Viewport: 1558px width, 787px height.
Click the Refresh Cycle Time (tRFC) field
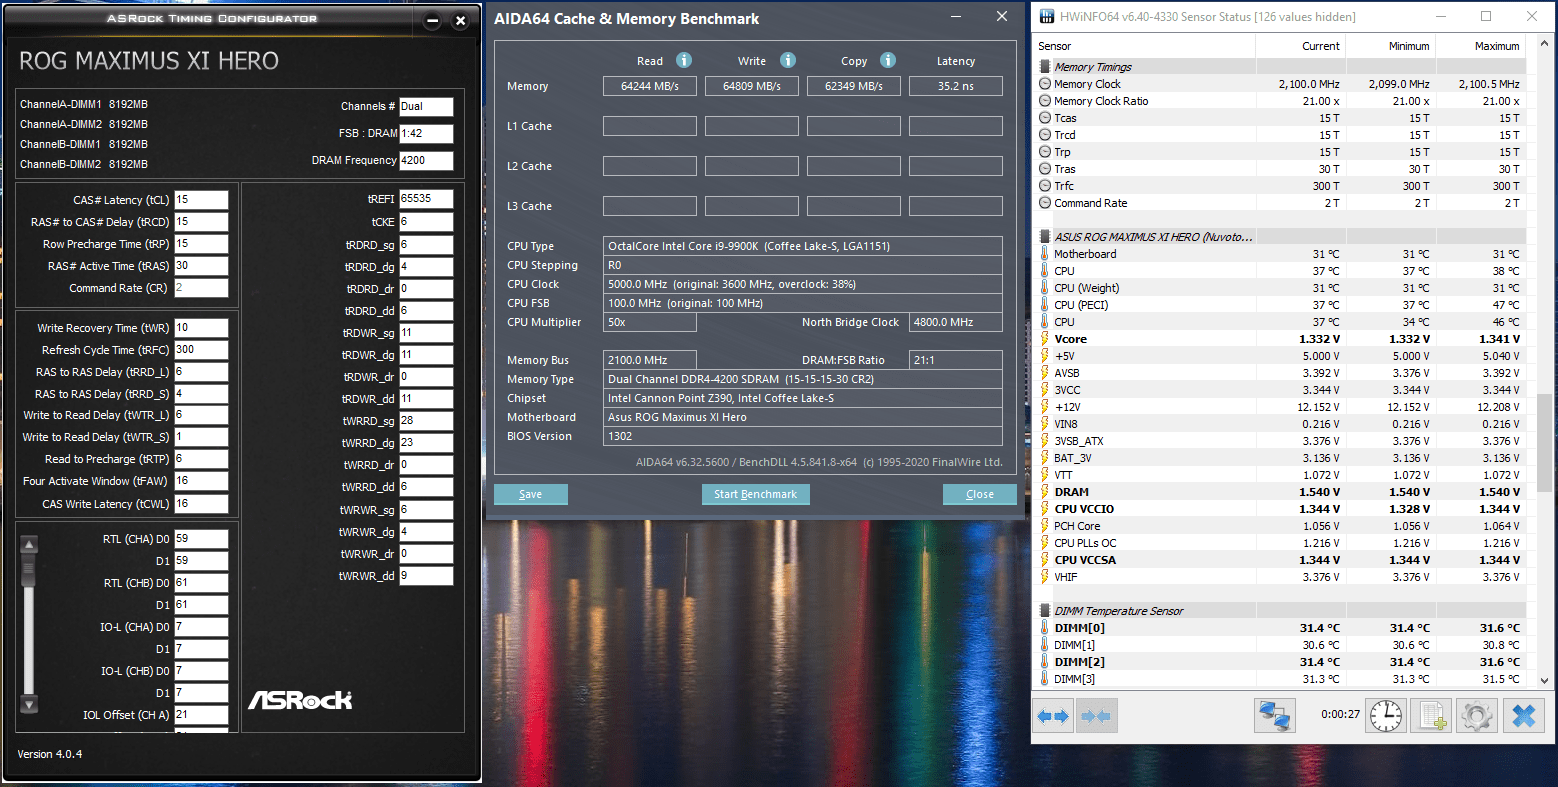point(201,350)
